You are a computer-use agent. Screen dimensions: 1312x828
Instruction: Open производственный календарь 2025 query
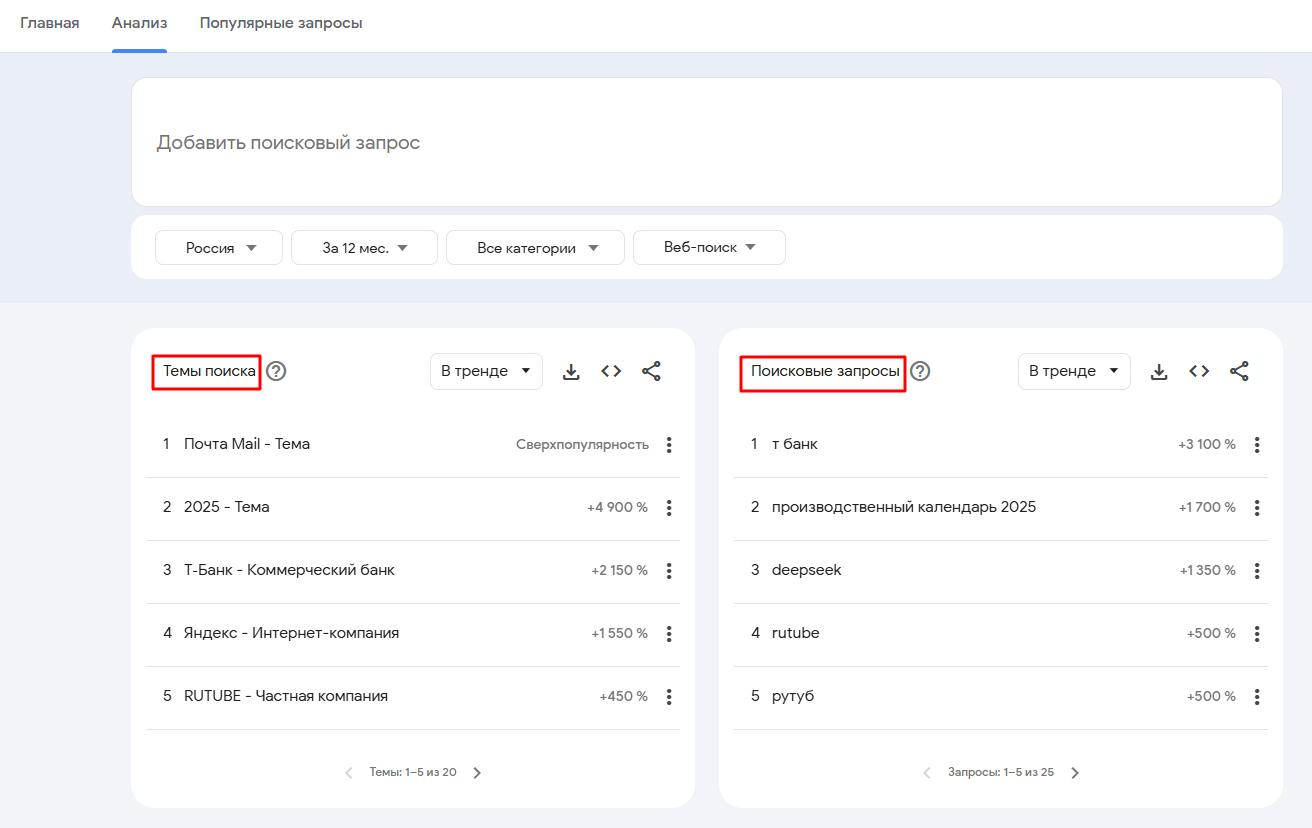click(904, 507)
